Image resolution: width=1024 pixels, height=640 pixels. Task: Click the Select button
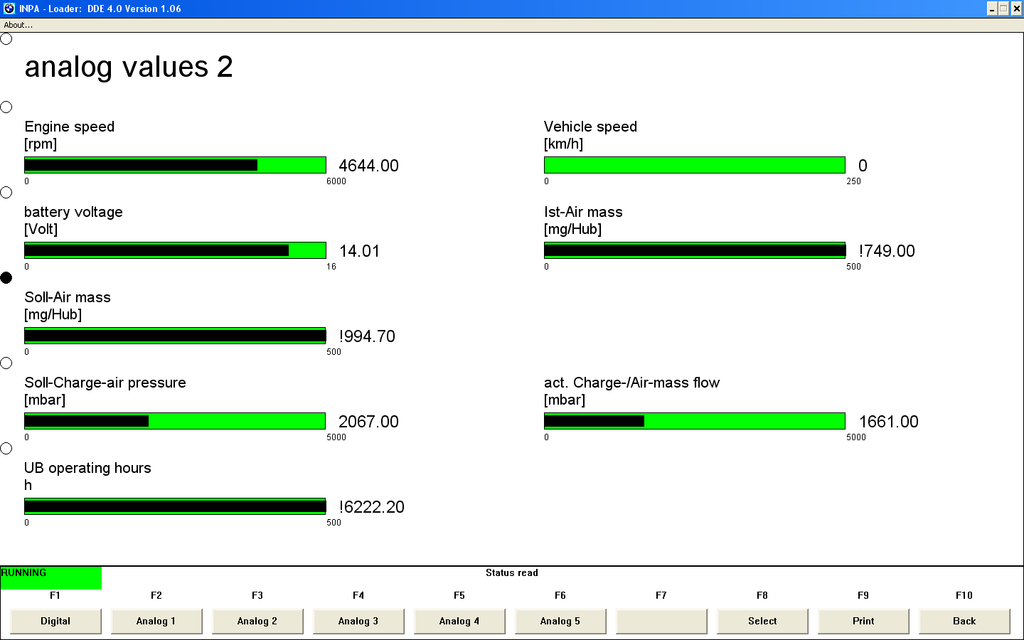(x=762, y=621)
